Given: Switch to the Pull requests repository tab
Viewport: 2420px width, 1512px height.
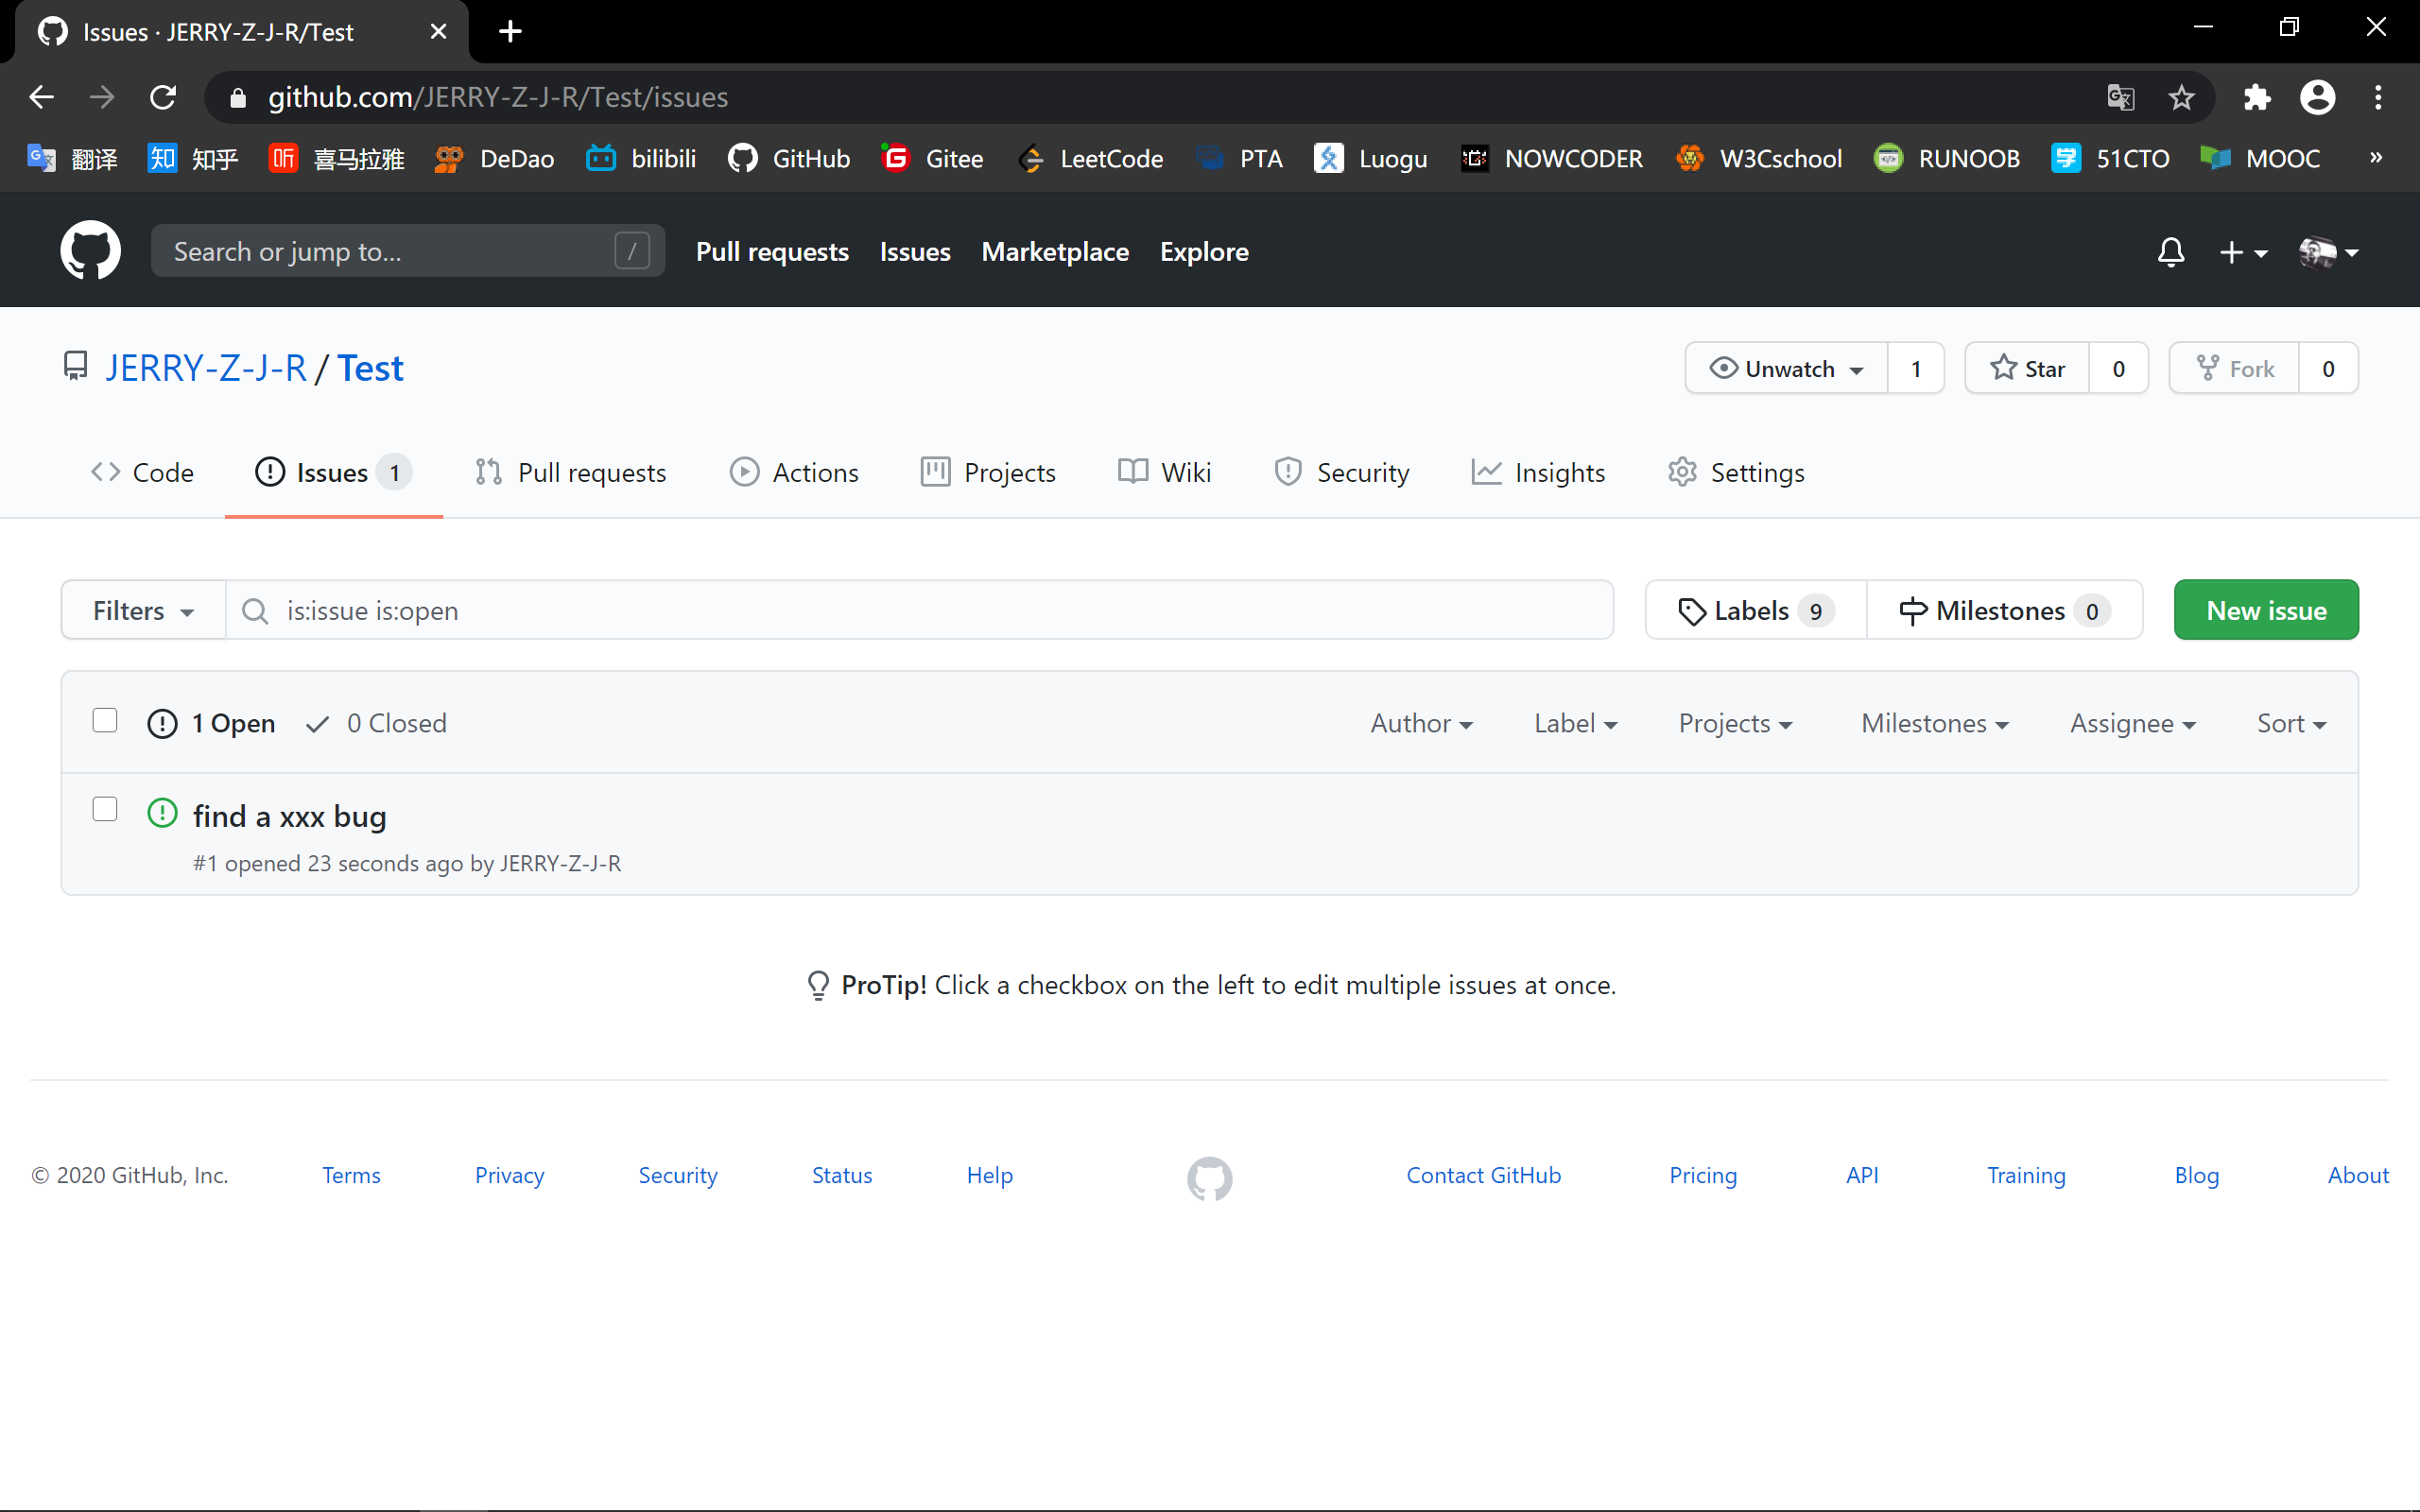Looking at the screenshot, I should tap(570, 472).
